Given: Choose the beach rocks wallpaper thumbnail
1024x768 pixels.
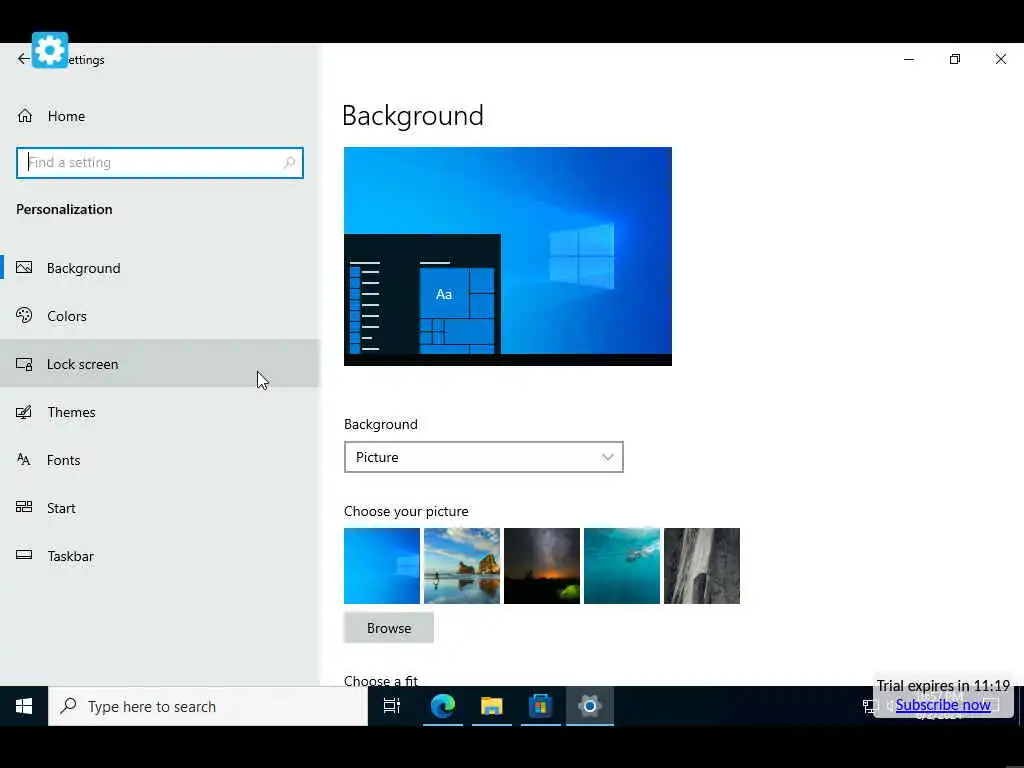Looking at the screenshot, I should click(462, 566).
